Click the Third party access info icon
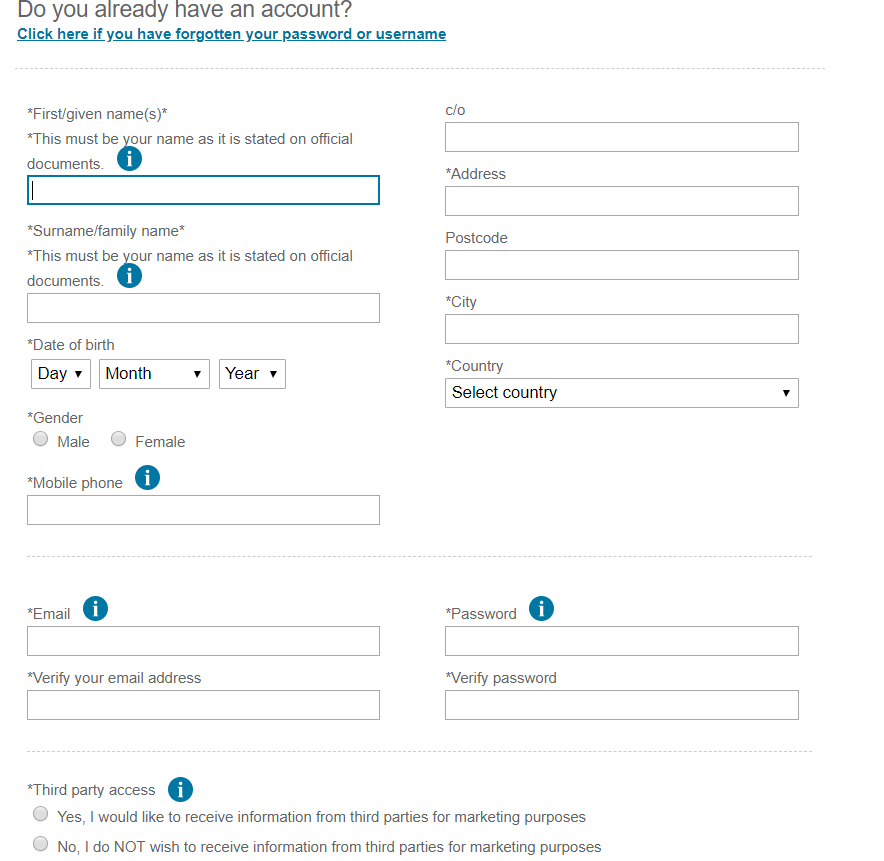 [180, 789]
